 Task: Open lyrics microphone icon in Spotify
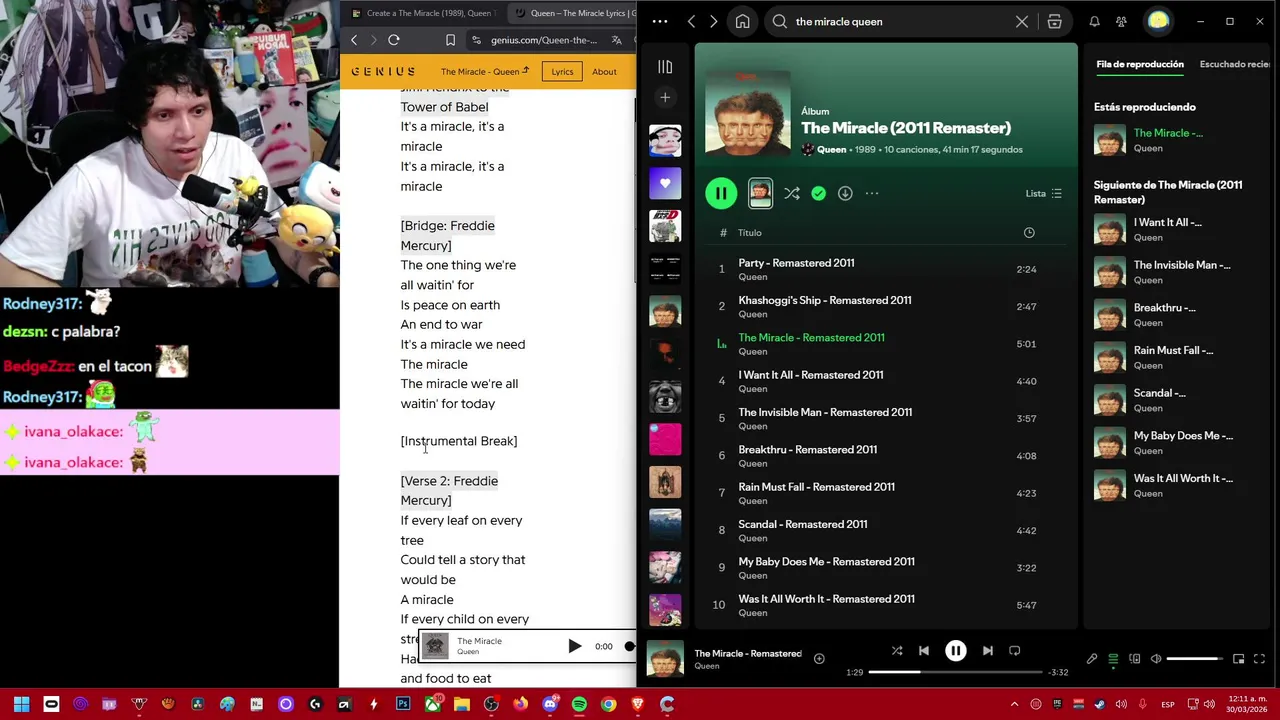(1092, 659)
